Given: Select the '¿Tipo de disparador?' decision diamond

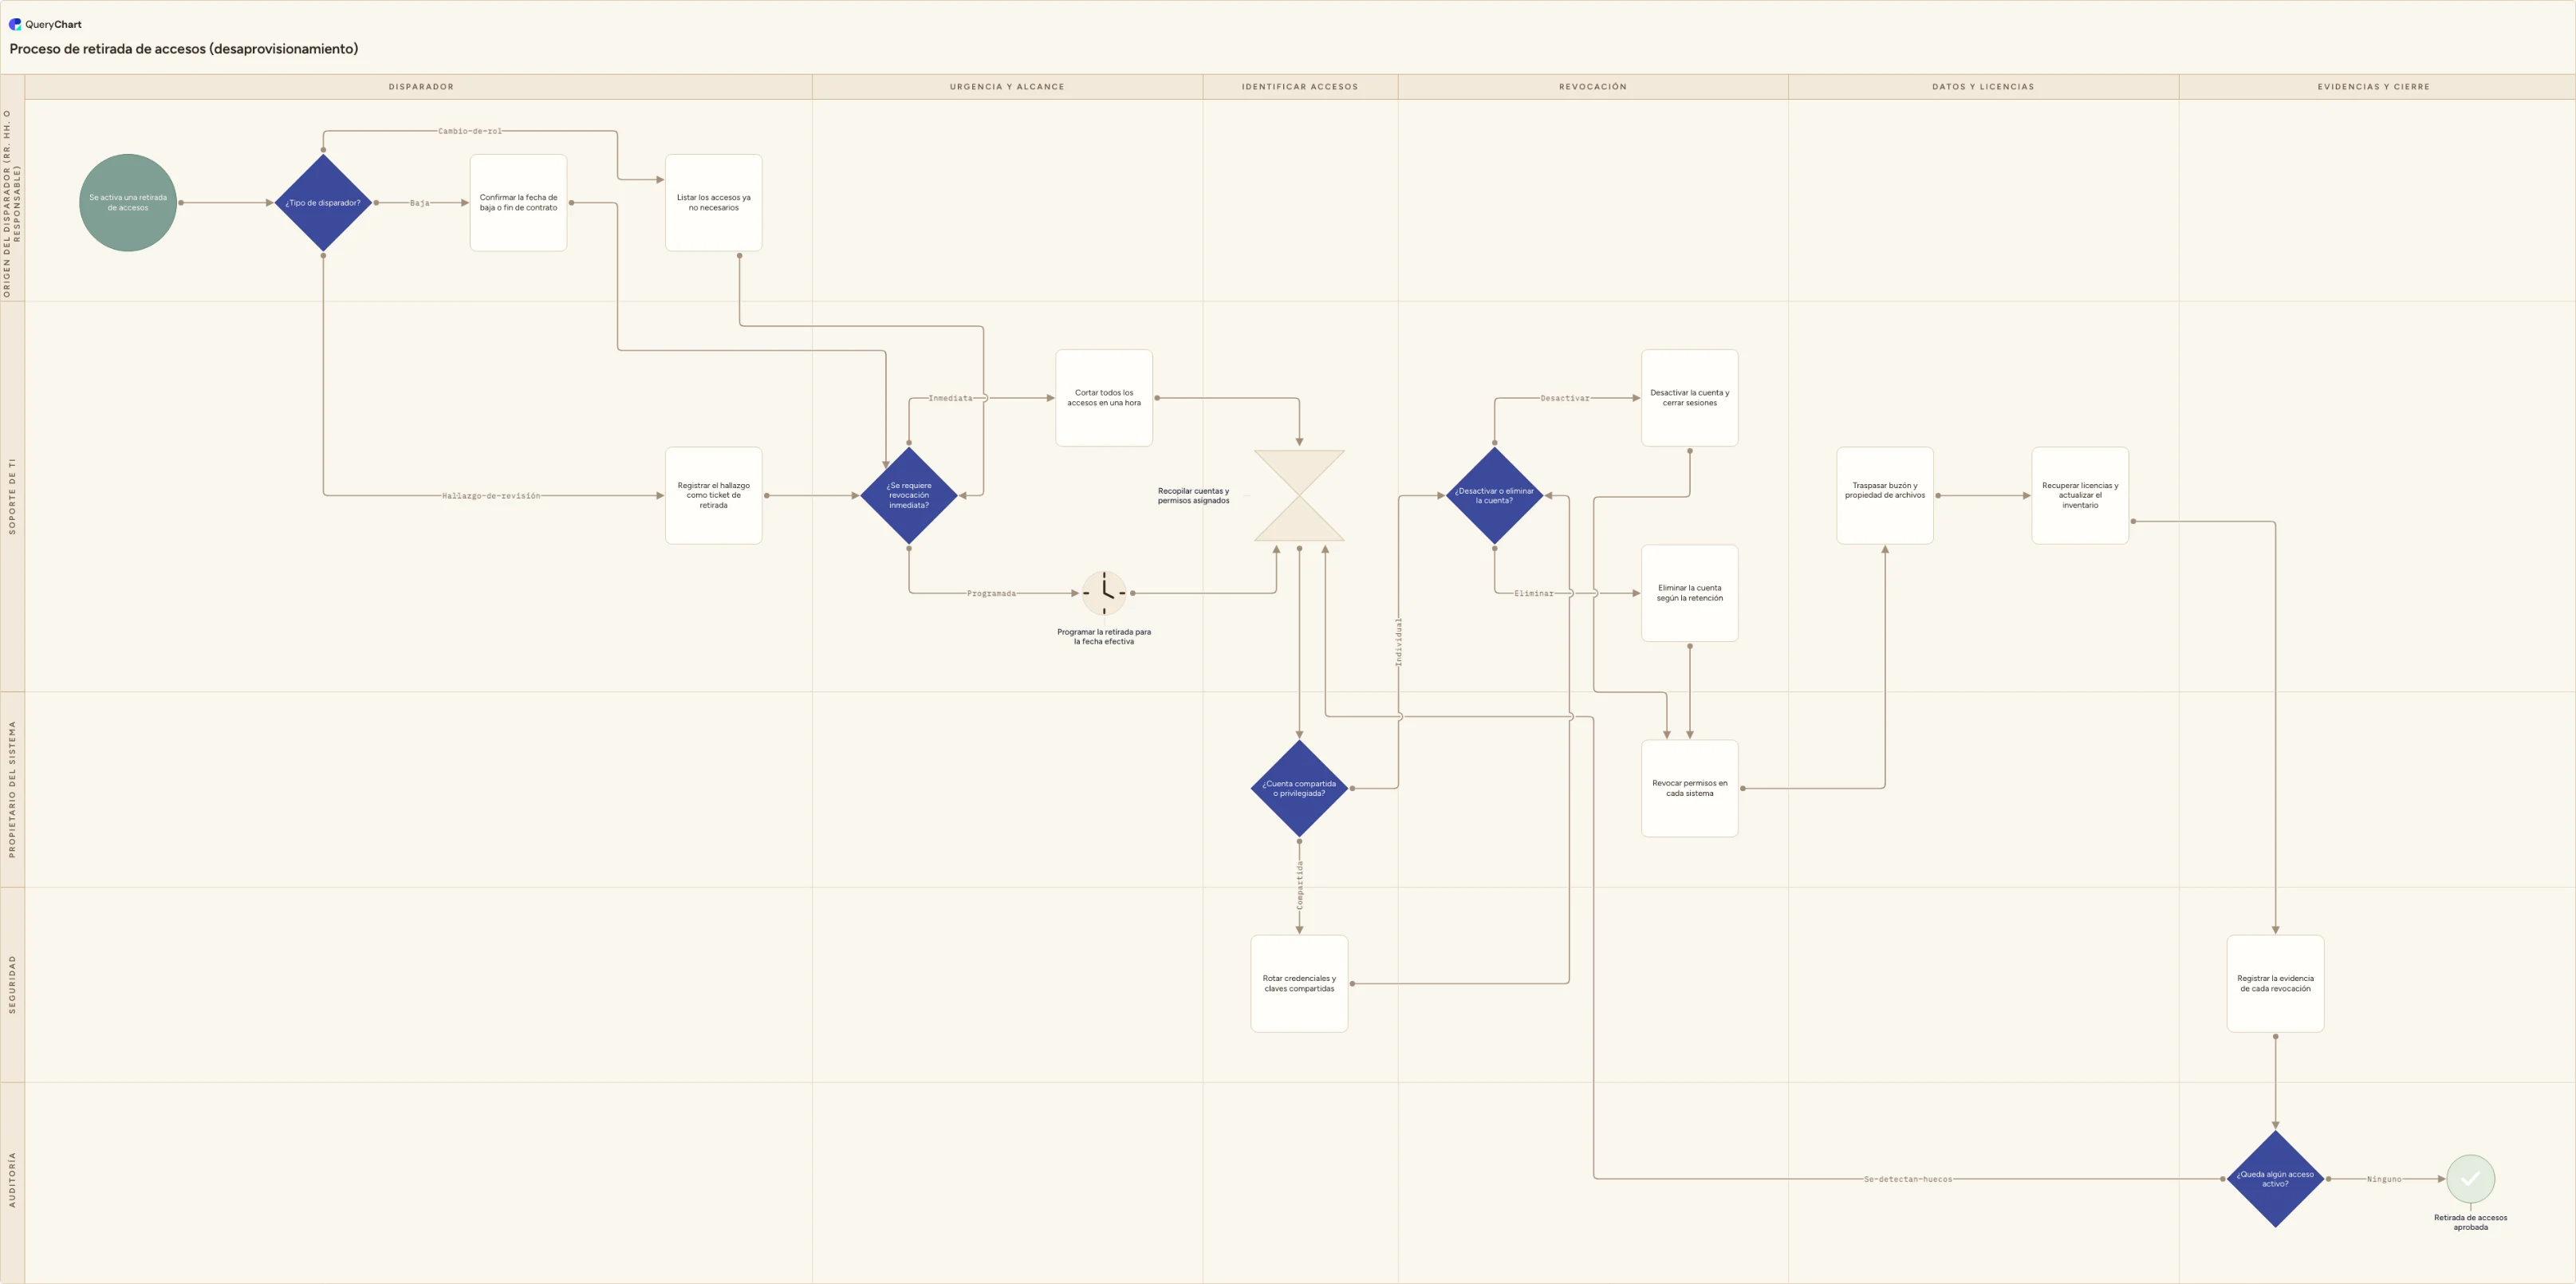Looking at the screenshot, I should tap(323, 203).
